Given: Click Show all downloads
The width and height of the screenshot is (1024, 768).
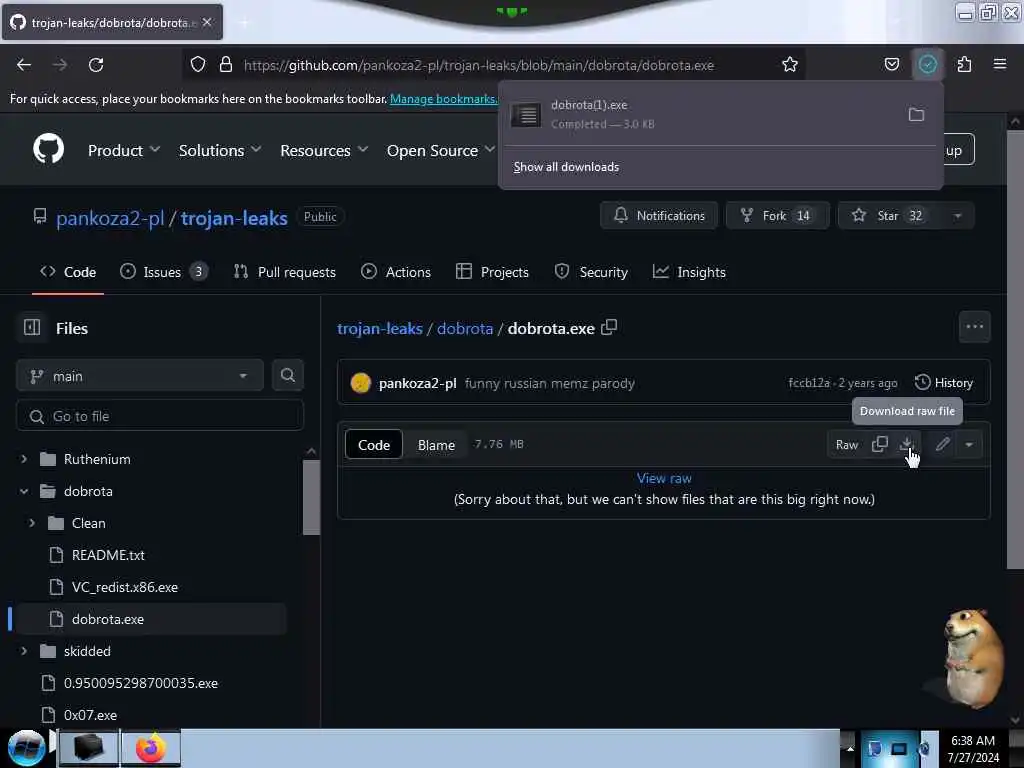Looking at the screenshot, I should (566, 167).
